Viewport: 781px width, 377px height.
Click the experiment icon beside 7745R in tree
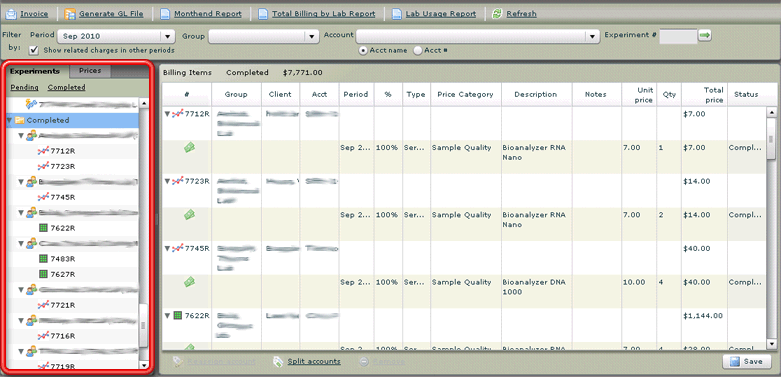(43, 197)
